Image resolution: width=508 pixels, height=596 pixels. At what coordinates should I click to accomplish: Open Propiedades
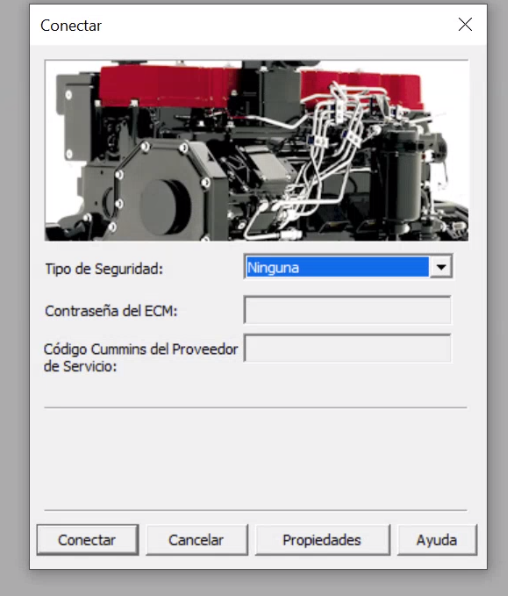(322, 540)
